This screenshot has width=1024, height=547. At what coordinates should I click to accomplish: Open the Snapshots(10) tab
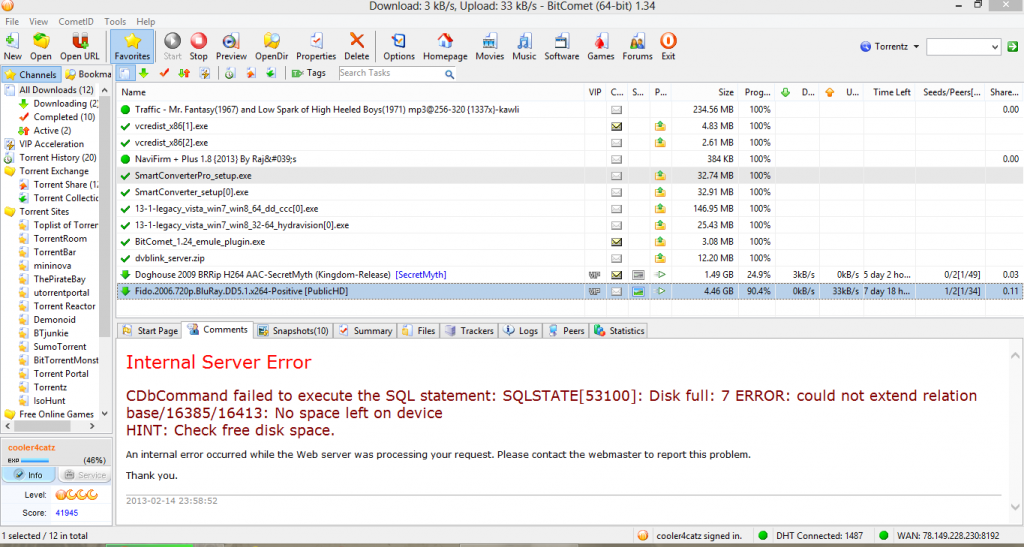[x=293, y=331]
